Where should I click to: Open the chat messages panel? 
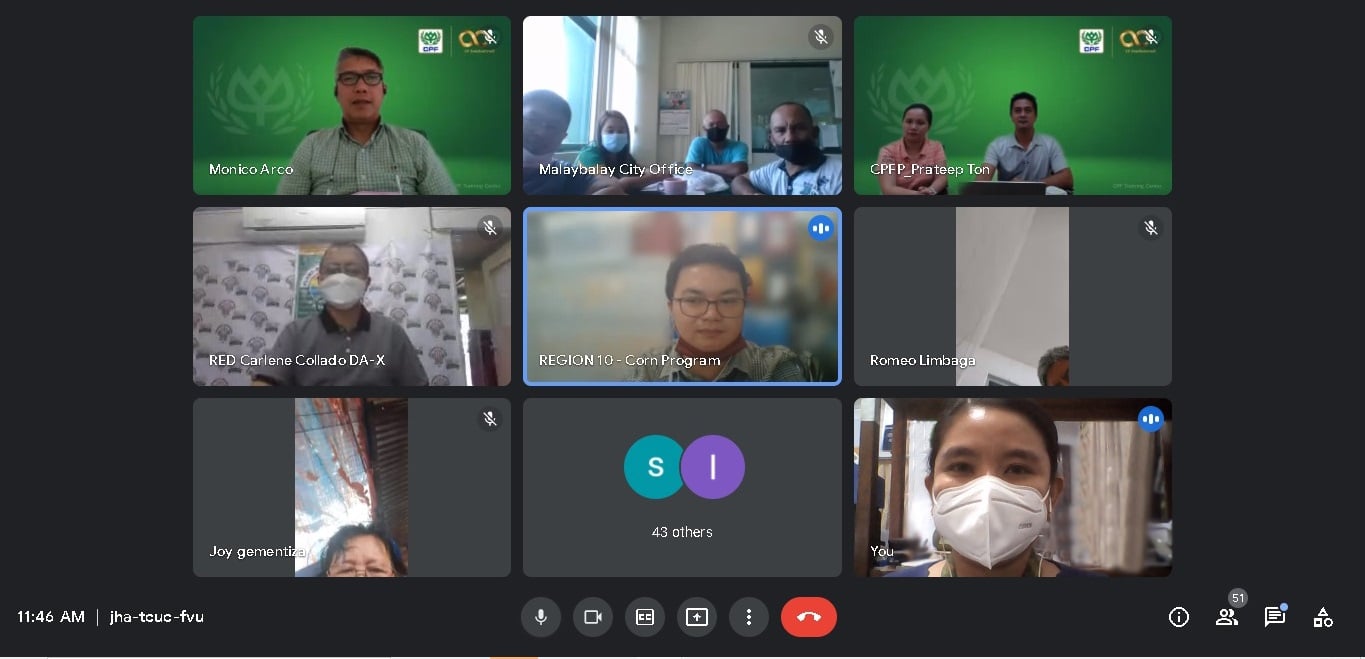coord(1275,617)
